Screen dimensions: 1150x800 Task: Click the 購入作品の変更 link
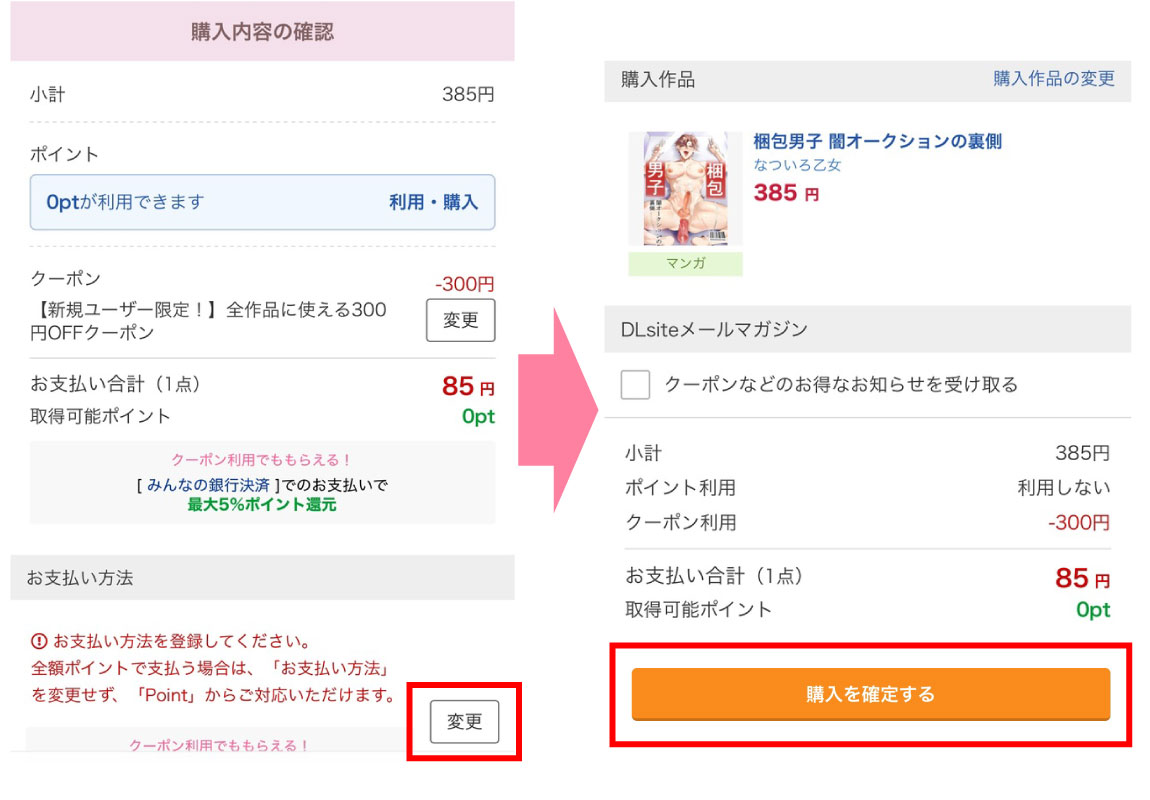tap(1053, 79)
